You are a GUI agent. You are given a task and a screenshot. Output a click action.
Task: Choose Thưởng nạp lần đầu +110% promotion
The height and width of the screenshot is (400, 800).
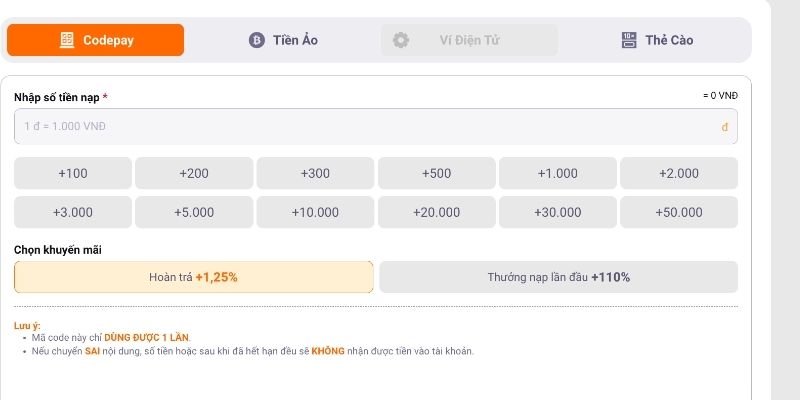pyautogui.click(x=558, y=277)
